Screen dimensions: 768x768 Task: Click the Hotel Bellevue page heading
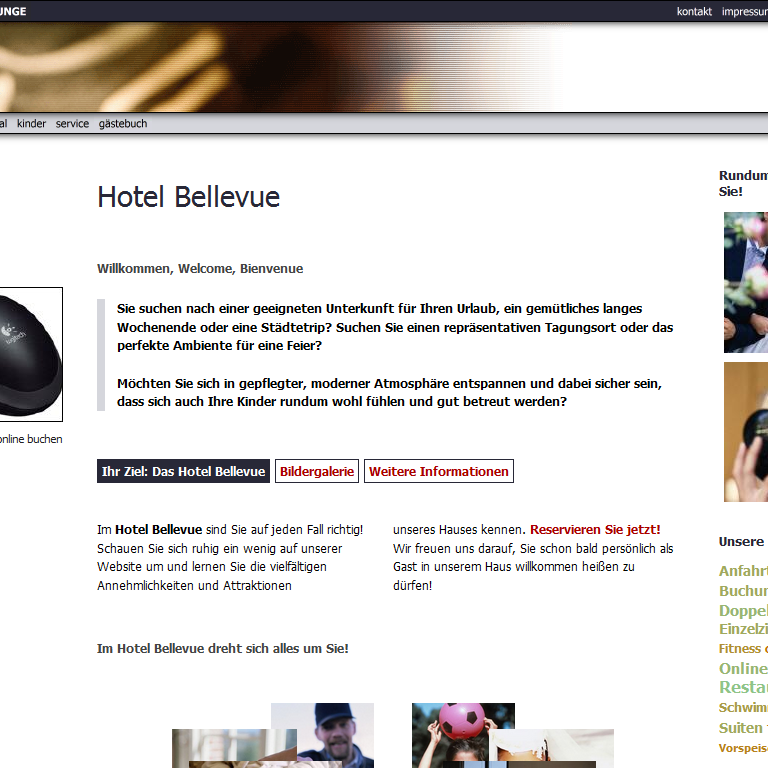click(189, 197)
